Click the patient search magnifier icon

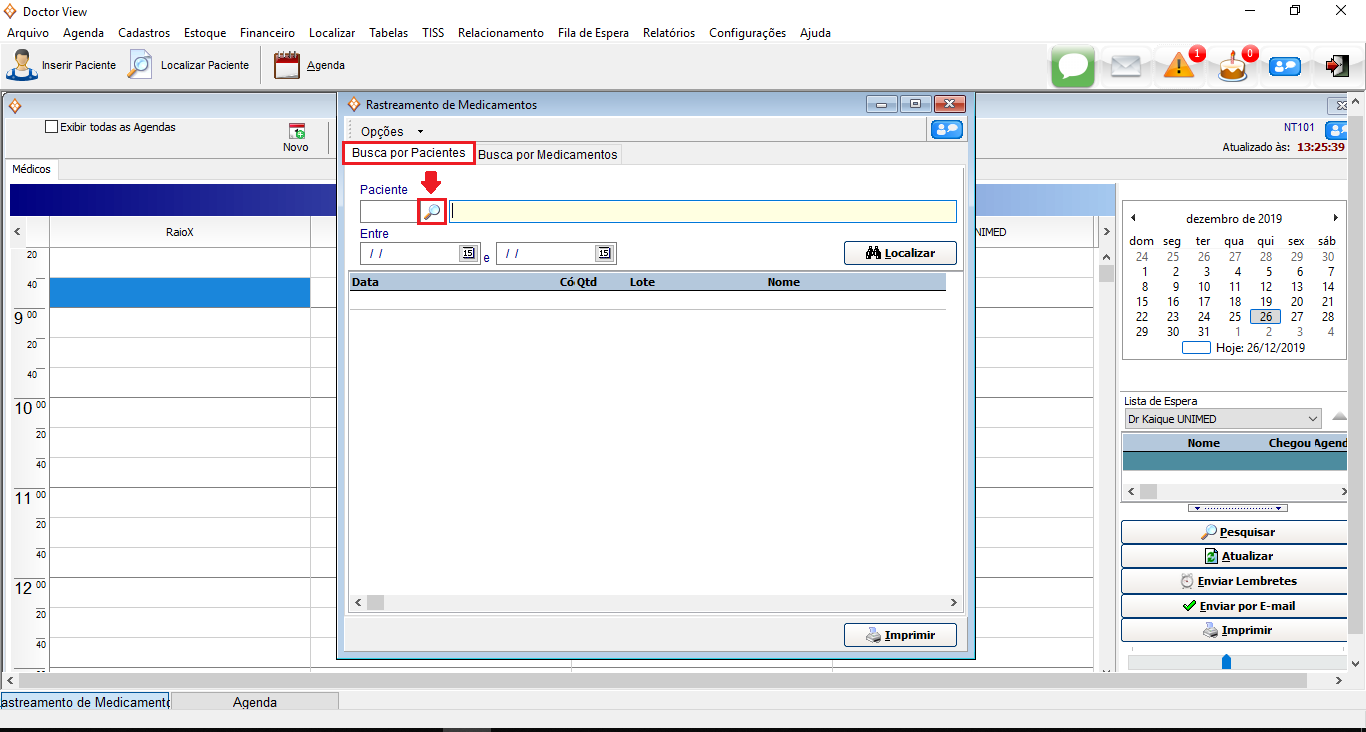click(432, 211)
